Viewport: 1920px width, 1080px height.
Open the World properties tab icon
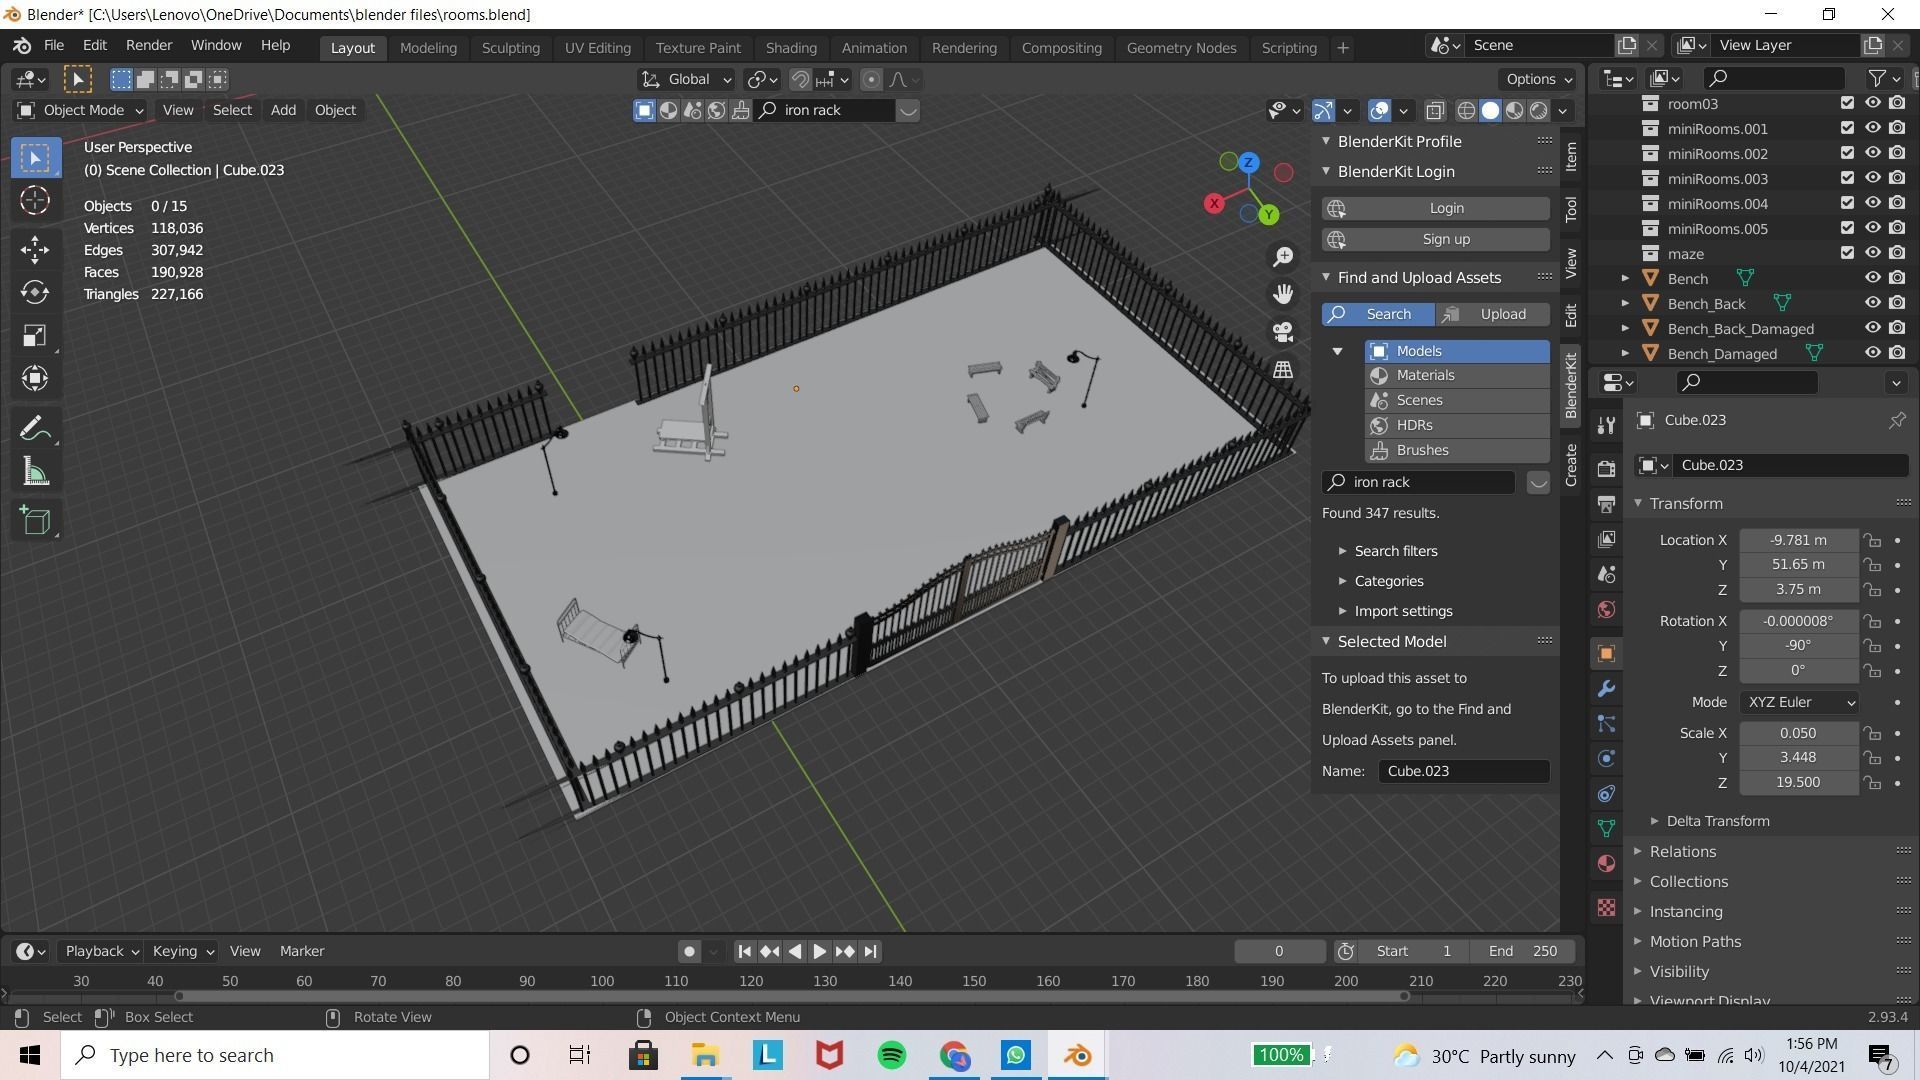point(1606,610)
